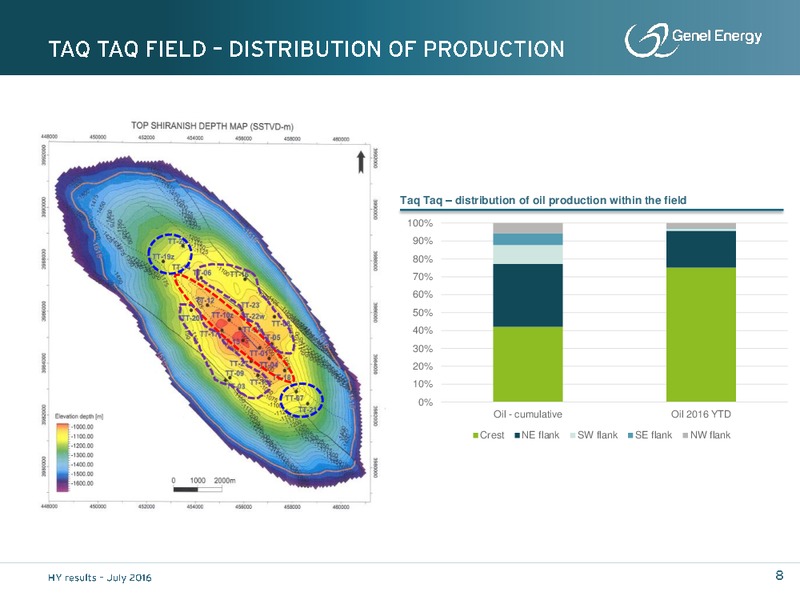Click the grey NW flank segment of 2016 YTD bar

pos(701,226)
